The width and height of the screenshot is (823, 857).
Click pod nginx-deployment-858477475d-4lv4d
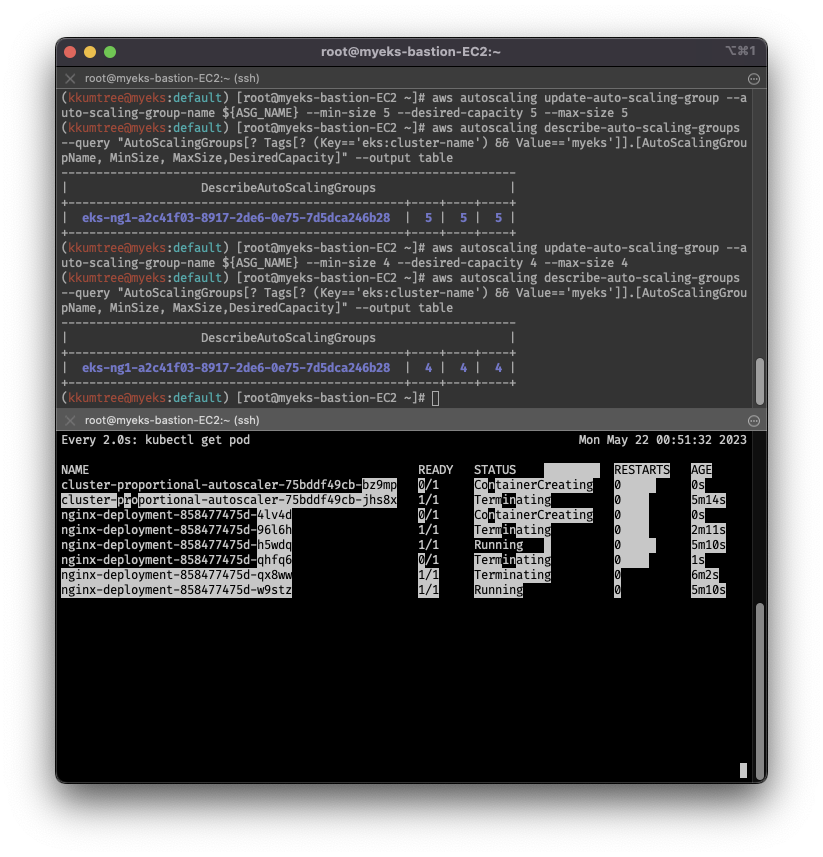click(177, 515)
